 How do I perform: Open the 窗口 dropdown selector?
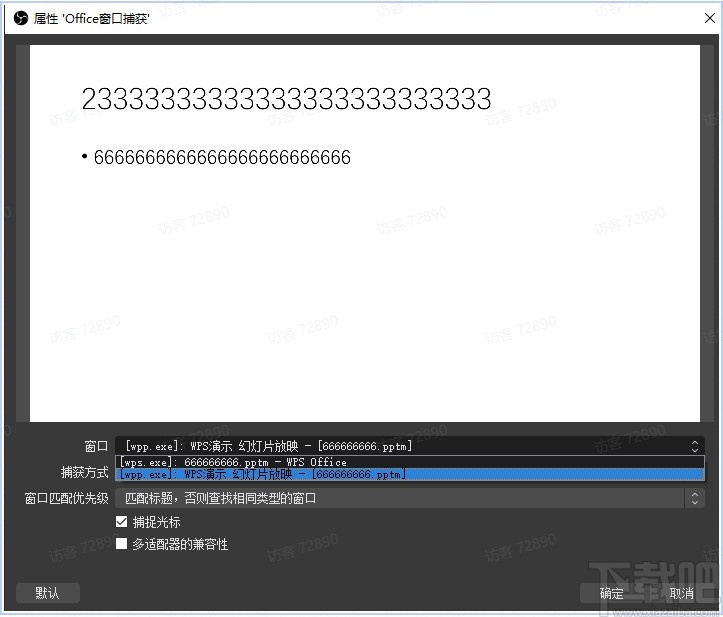(410, 446)
